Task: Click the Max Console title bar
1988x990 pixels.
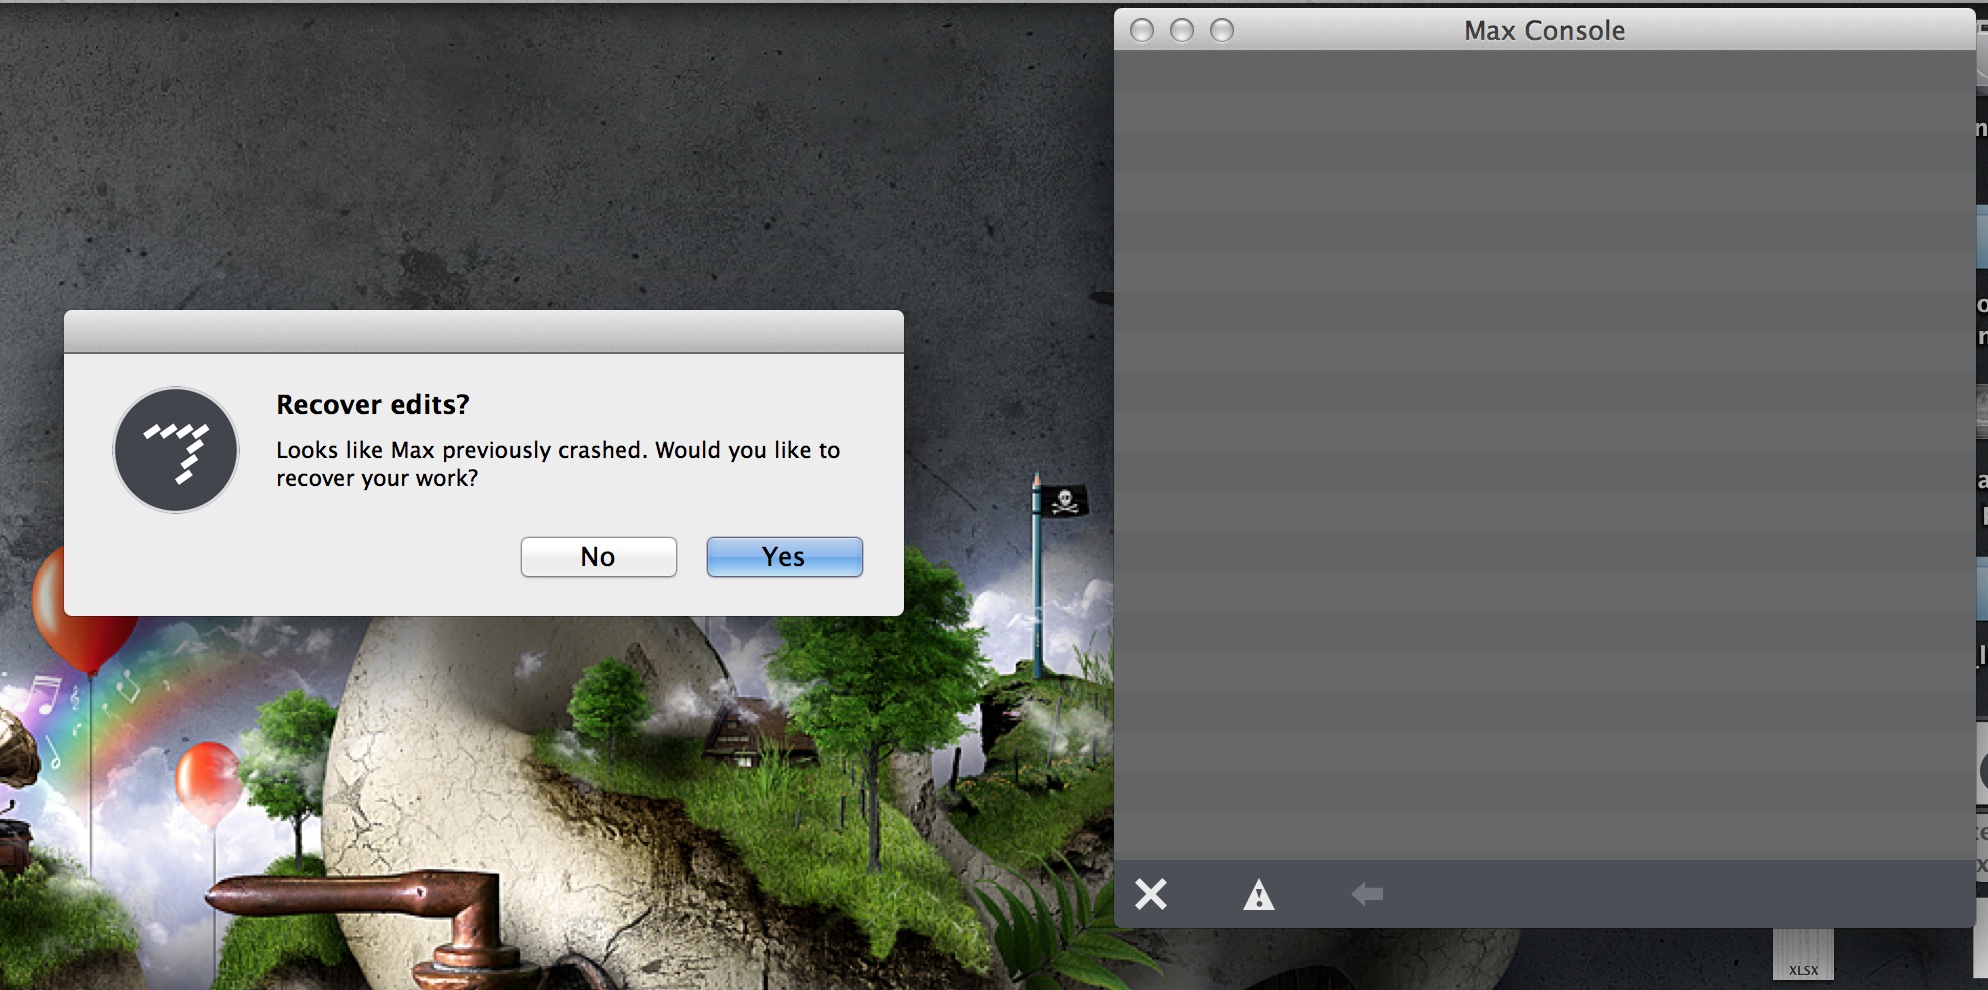Action: [1545, 30]
